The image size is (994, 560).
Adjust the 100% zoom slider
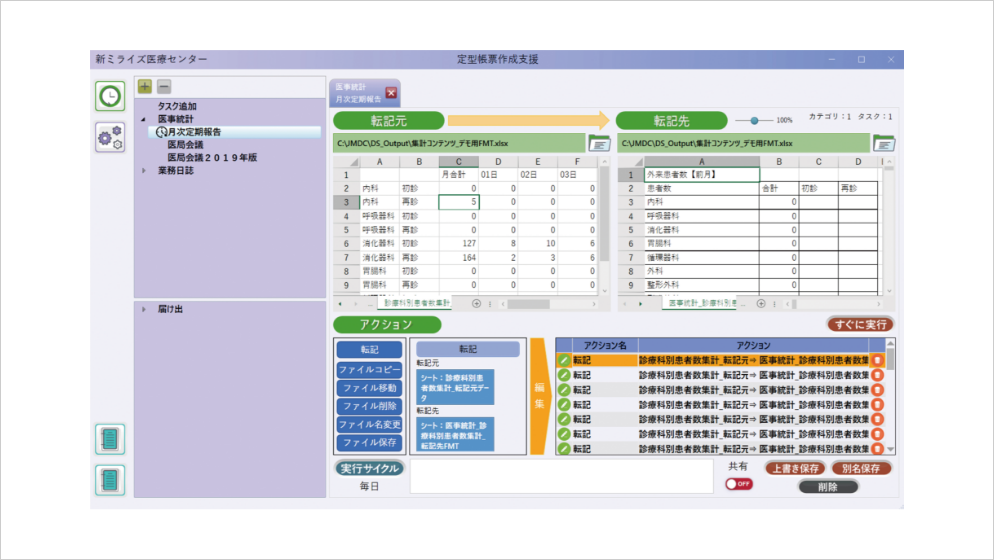pos(755,120)
